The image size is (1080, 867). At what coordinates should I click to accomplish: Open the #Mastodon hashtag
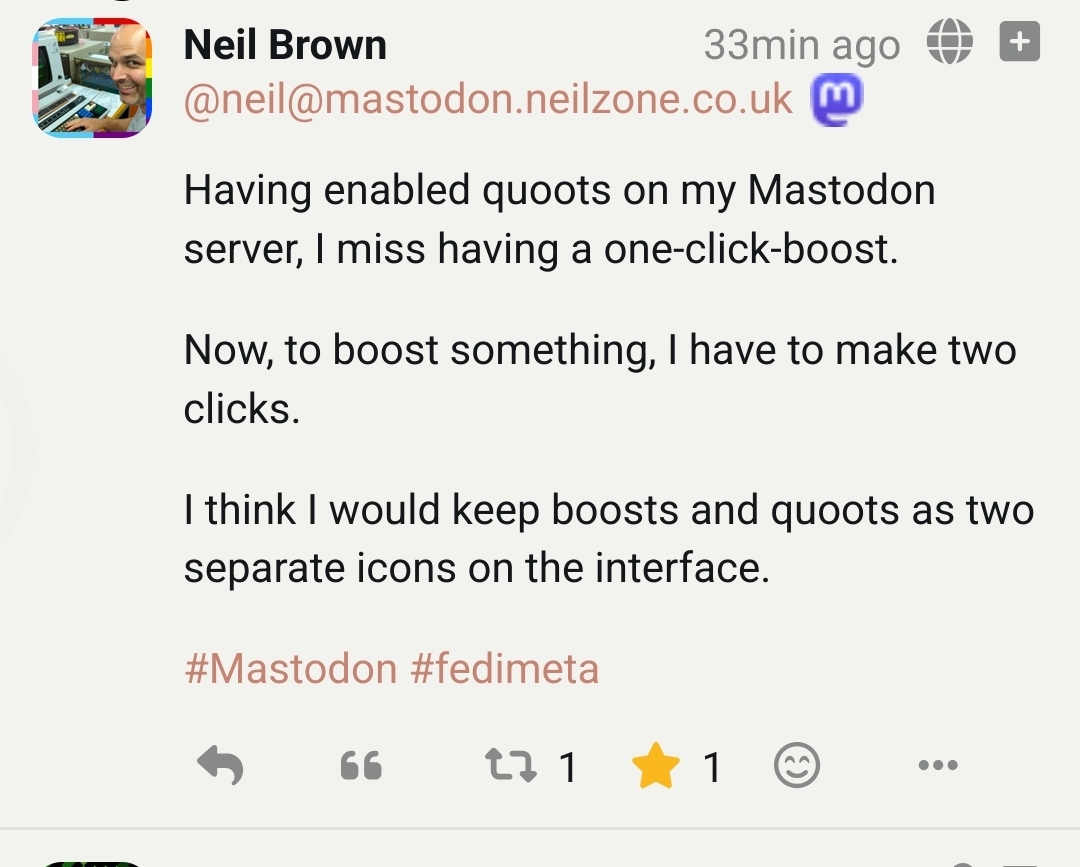coord(290,667)
